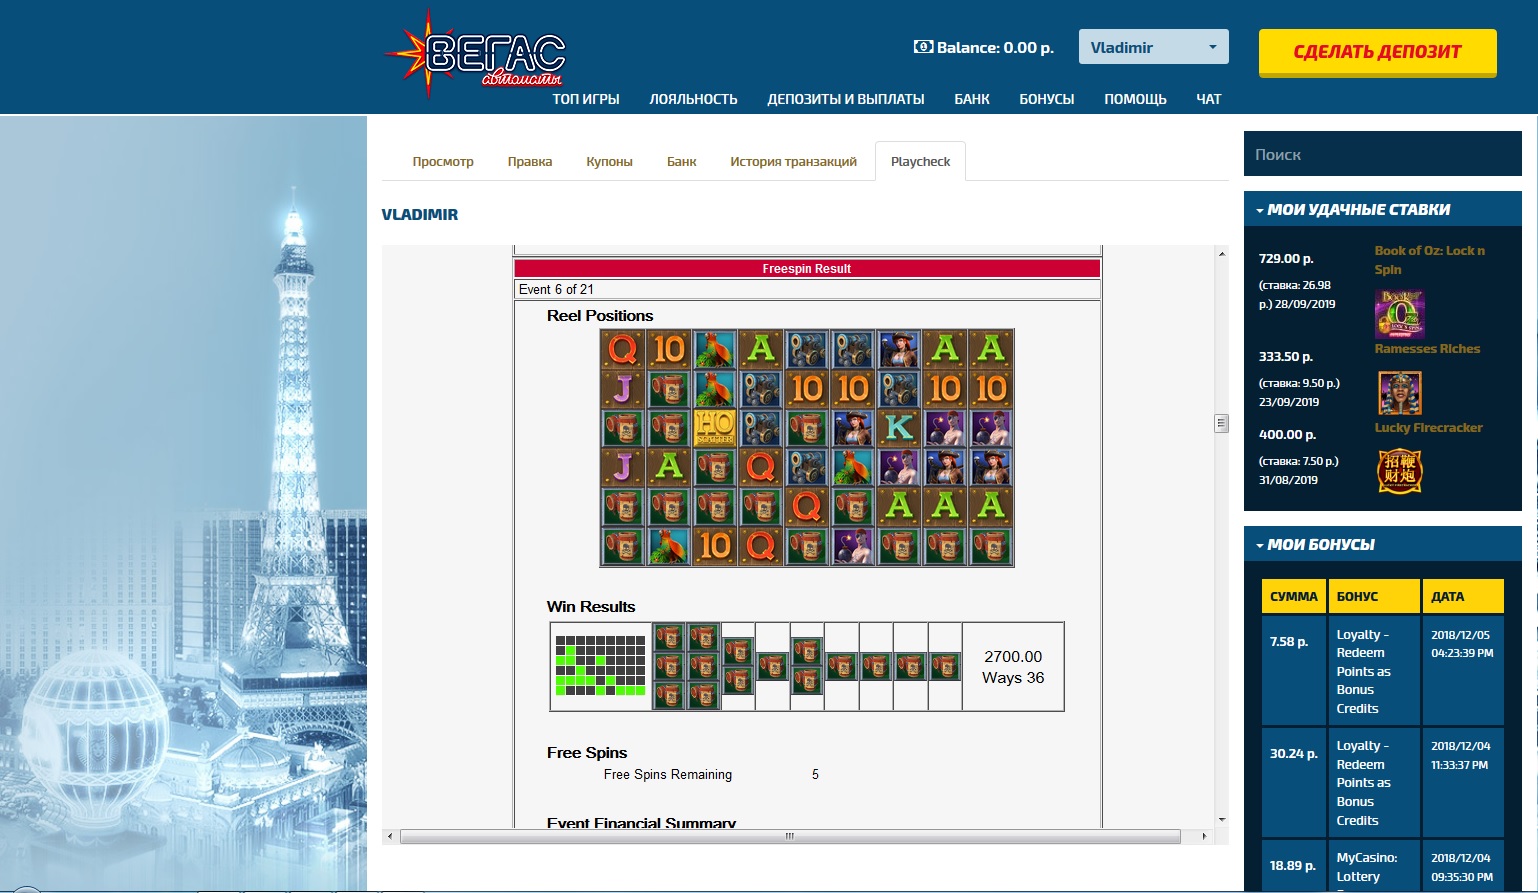Open the БАНК menu item

pos(972,99)
